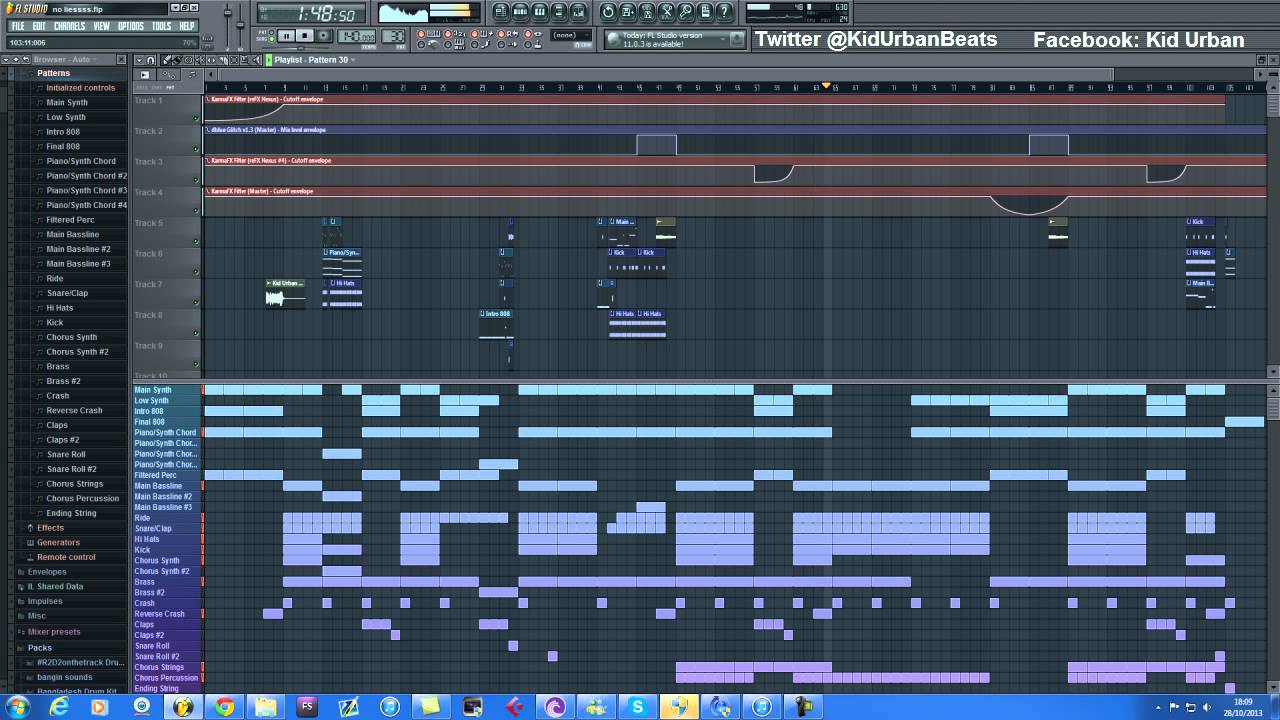Toggle mute on playlist Track 1
This screenshot has height=720, width=1280.
click(196, 119)
